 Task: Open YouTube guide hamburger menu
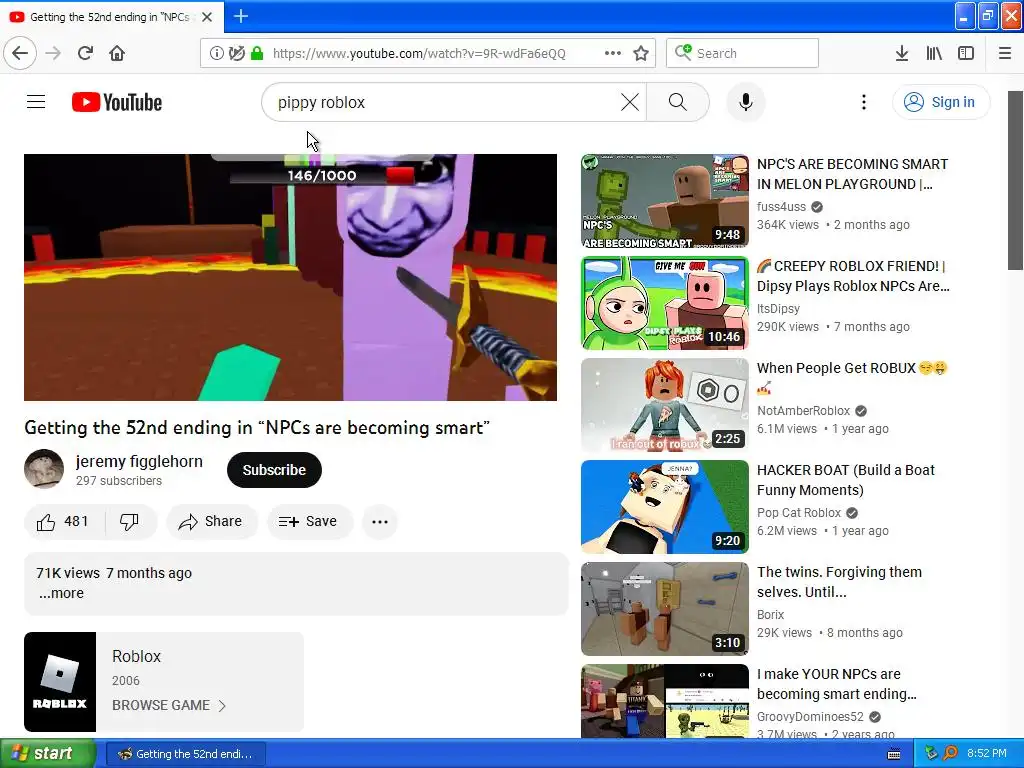36,102
